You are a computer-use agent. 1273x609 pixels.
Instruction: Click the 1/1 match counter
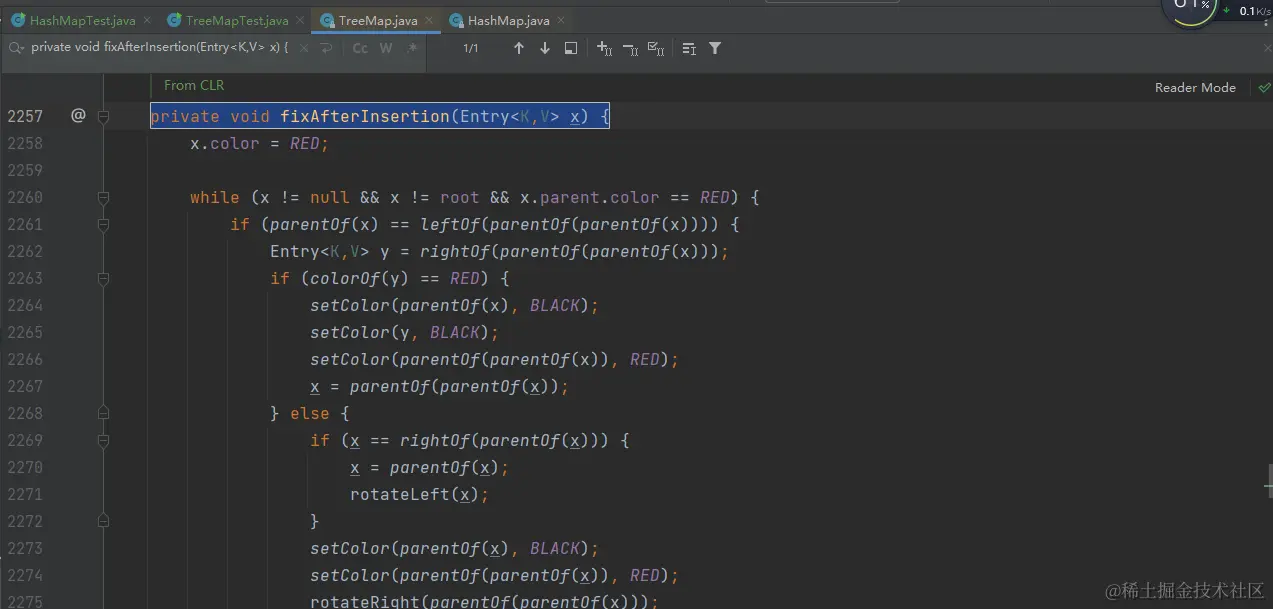point(471,48)
